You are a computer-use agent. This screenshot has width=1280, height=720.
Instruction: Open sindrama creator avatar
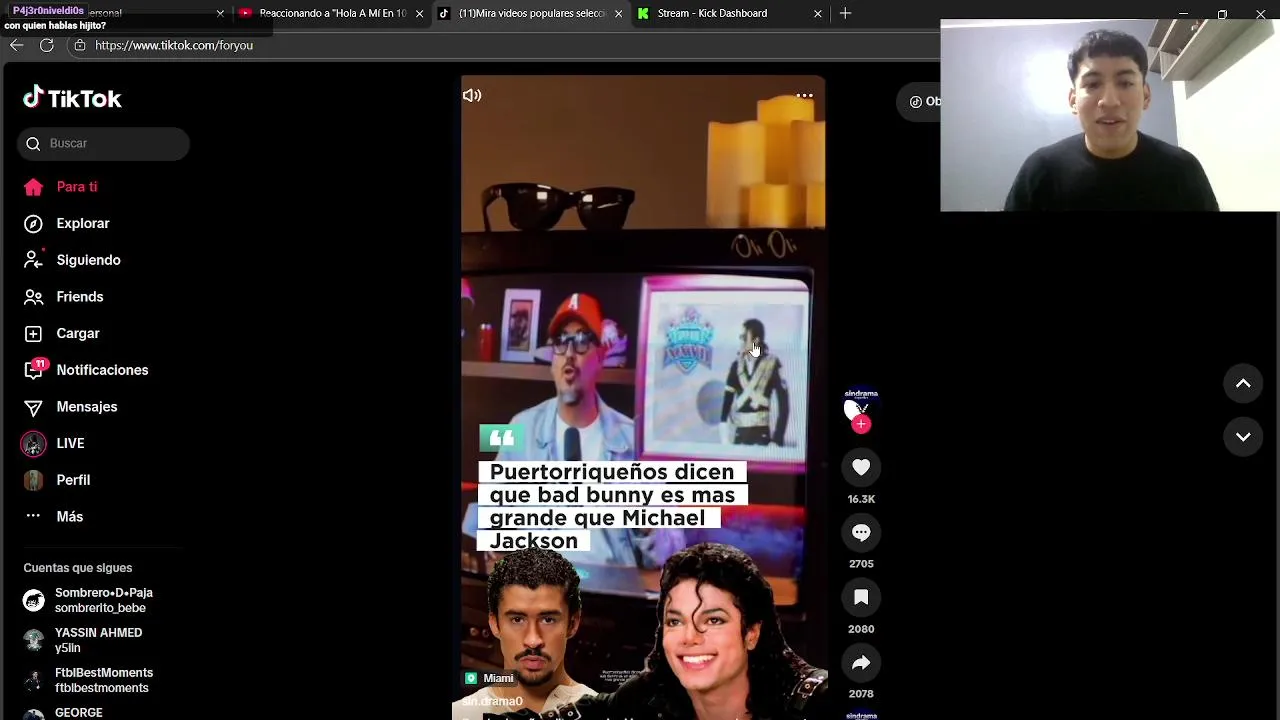pos(860,404)
